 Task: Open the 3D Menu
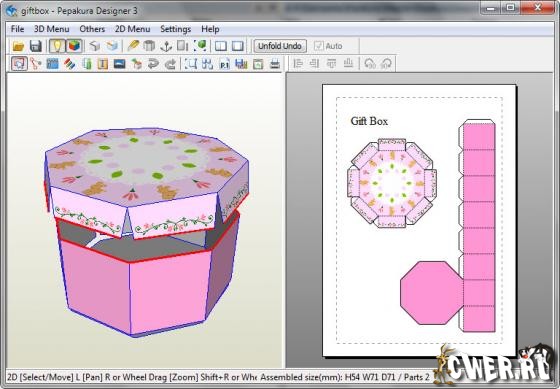click(52, 29)
